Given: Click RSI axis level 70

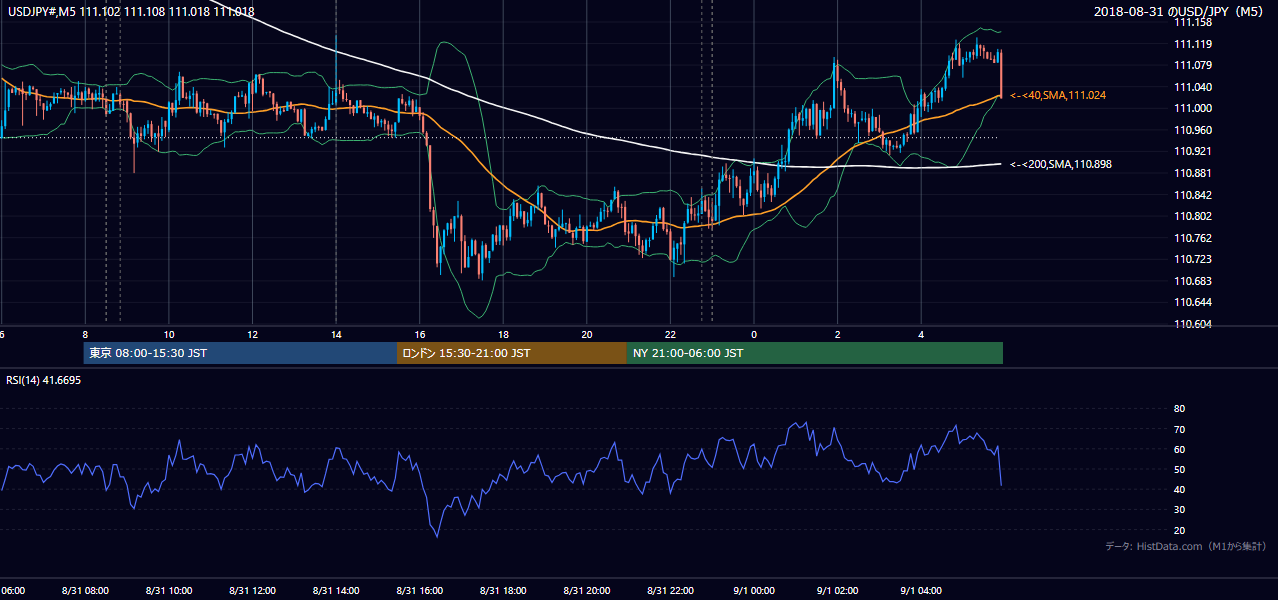Looking at the screenshot, I should click(x=1179, y=429).
